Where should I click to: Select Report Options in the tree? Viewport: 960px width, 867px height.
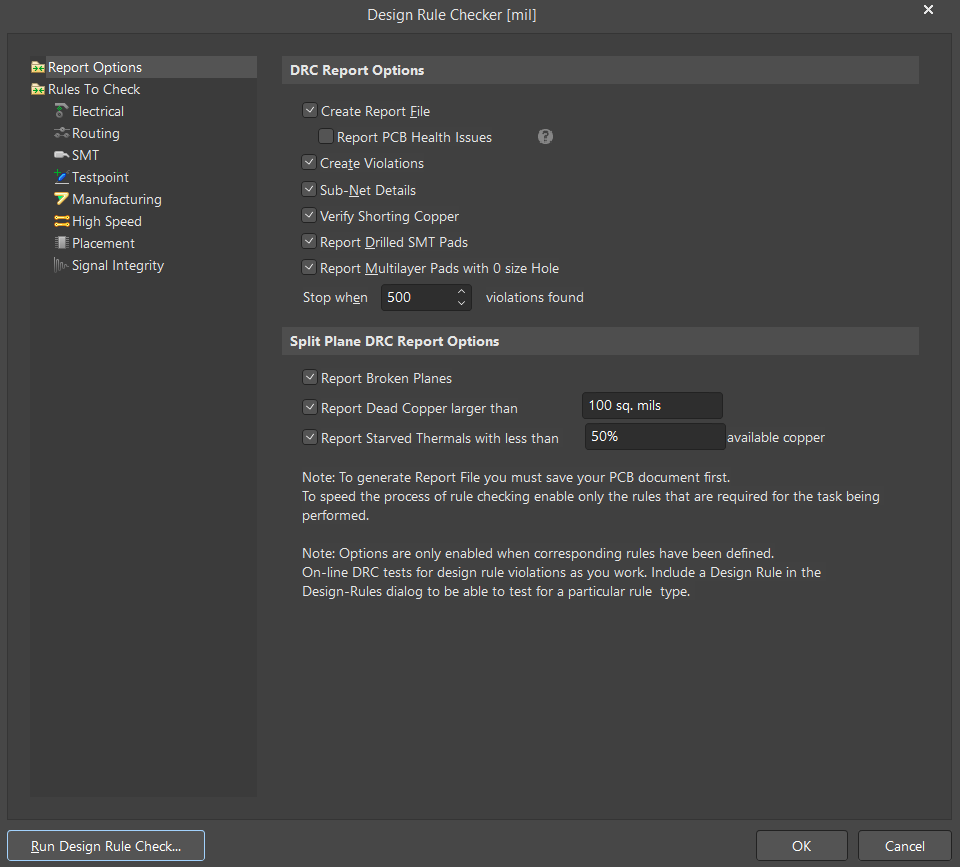point(95,67)
